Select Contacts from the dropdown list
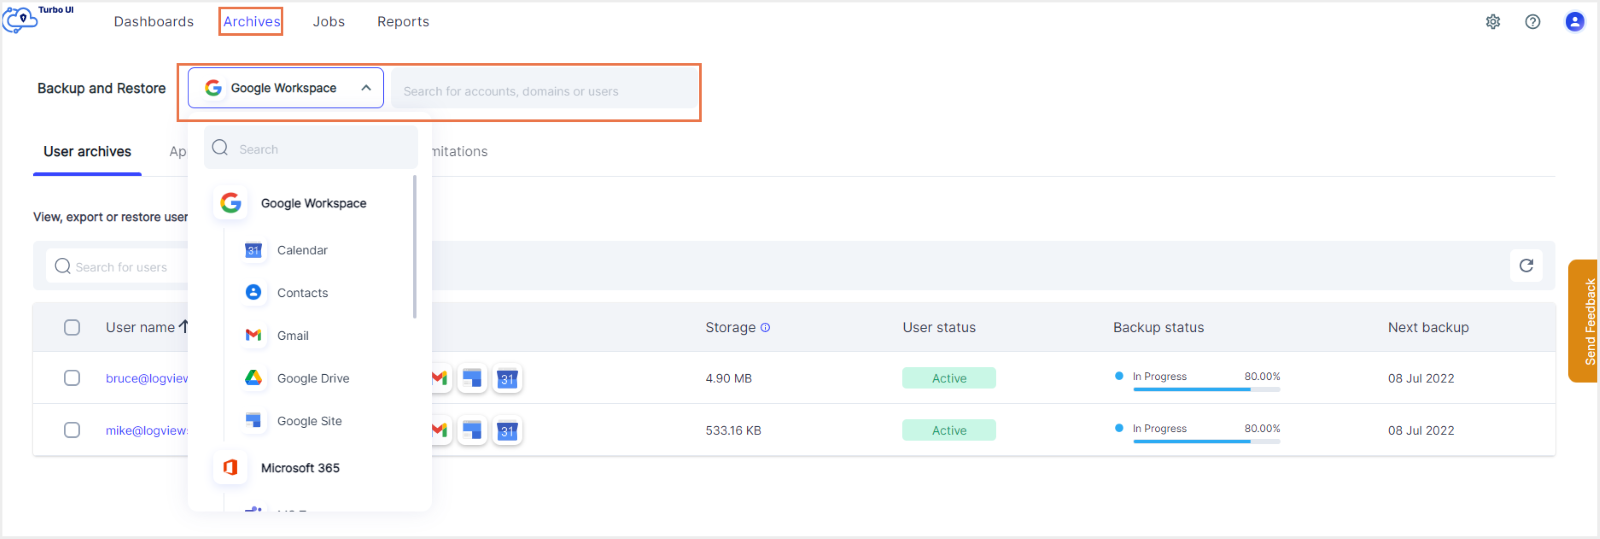The height and width of the screenshot is (539, 1600). click(302, 293)
